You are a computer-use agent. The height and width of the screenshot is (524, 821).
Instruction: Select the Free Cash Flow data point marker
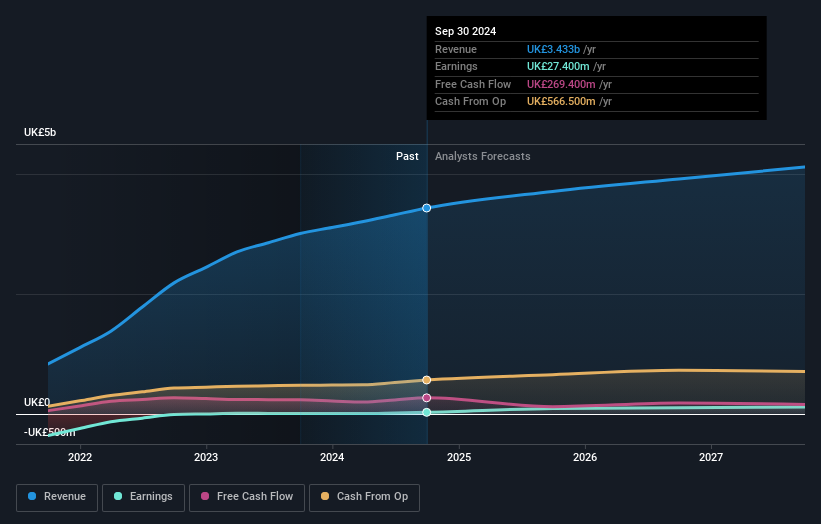pos(427,398)
